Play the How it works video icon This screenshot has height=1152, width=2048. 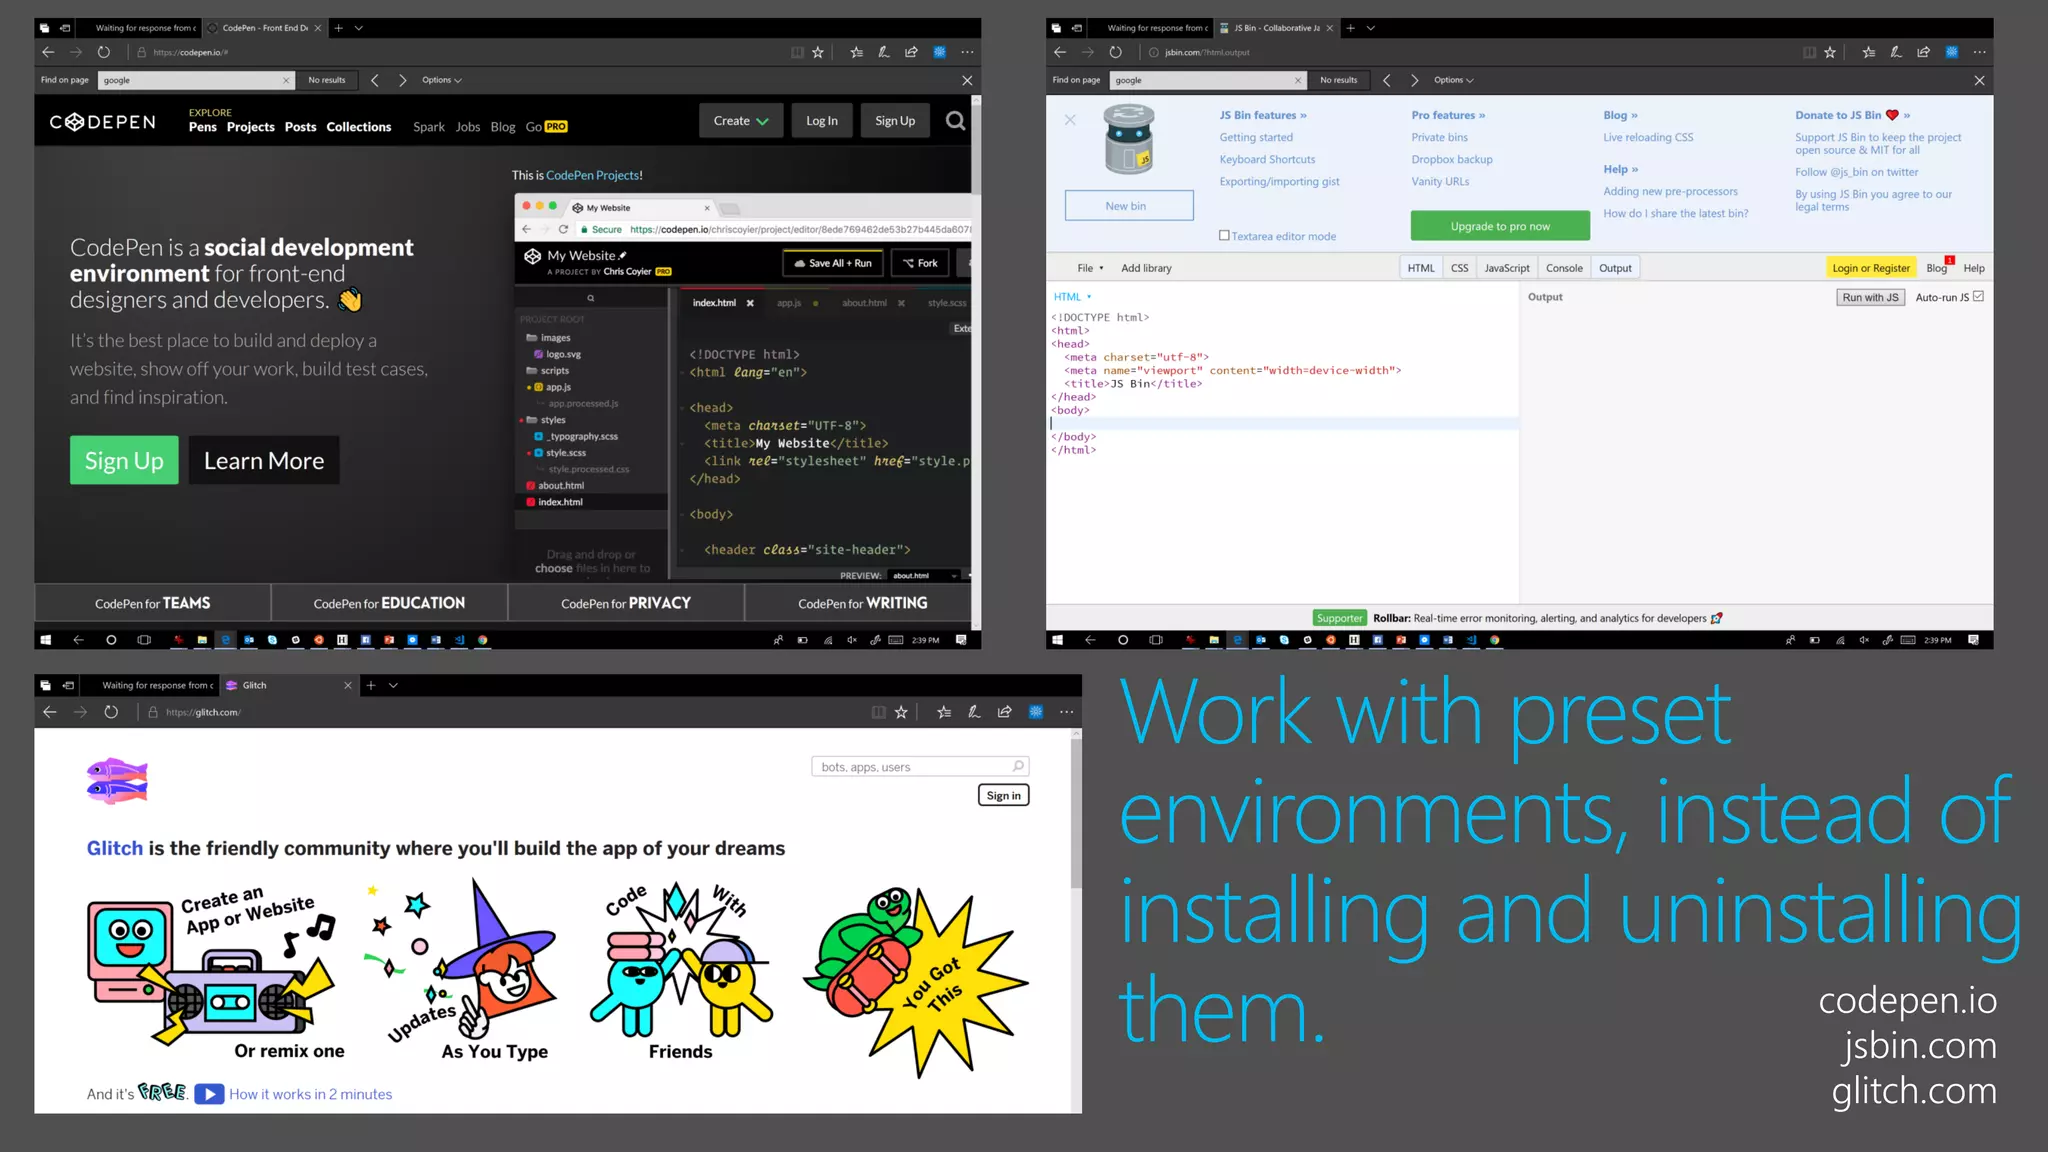coord(209,1094)
